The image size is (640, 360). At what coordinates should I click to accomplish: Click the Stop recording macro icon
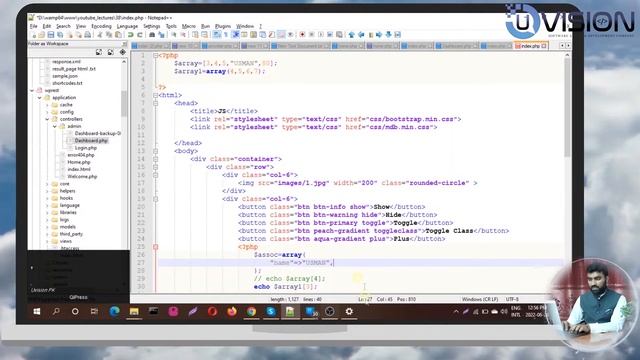point(312,35)
